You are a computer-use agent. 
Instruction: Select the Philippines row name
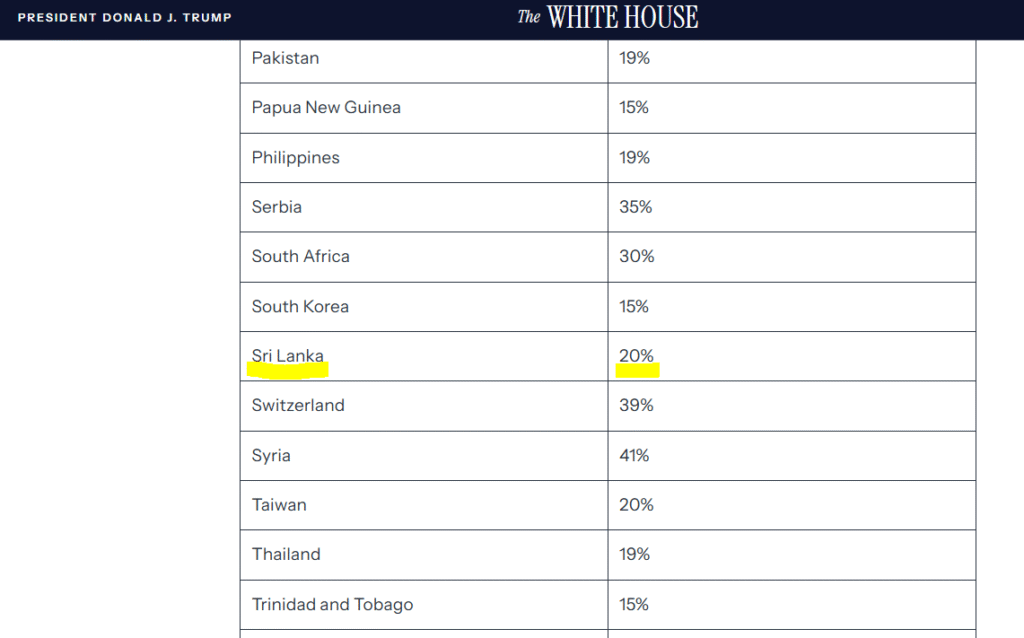[295, 158]
